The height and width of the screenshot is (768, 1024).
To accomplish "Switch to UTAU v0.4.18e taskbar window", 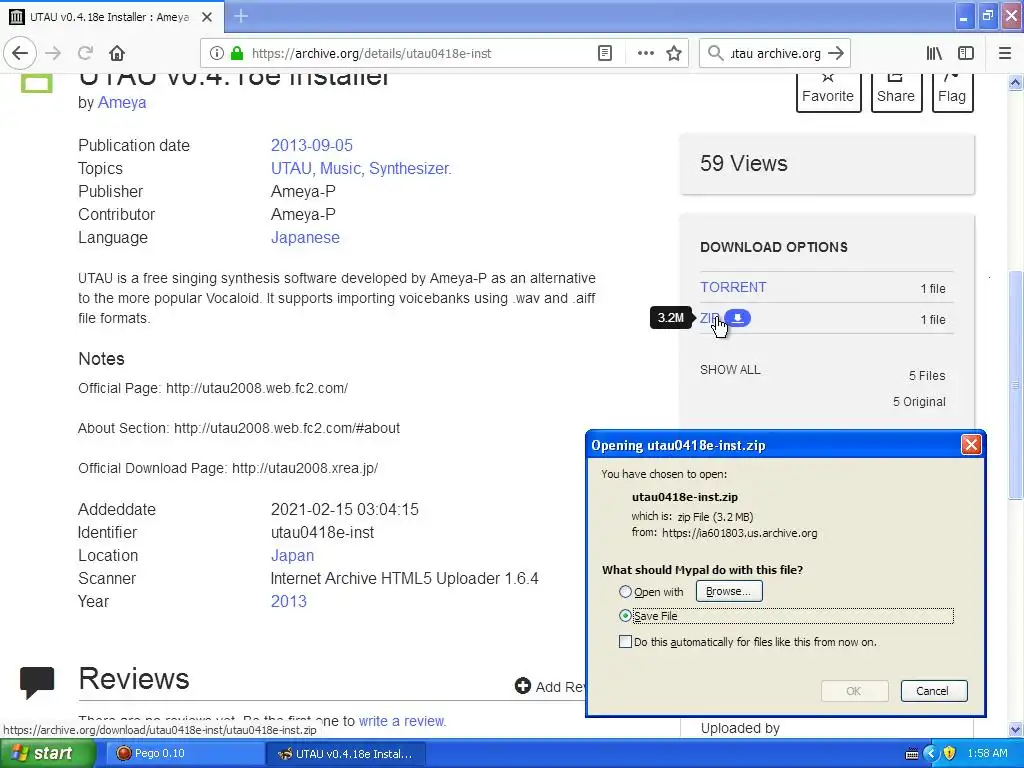I will click(346, 754).
